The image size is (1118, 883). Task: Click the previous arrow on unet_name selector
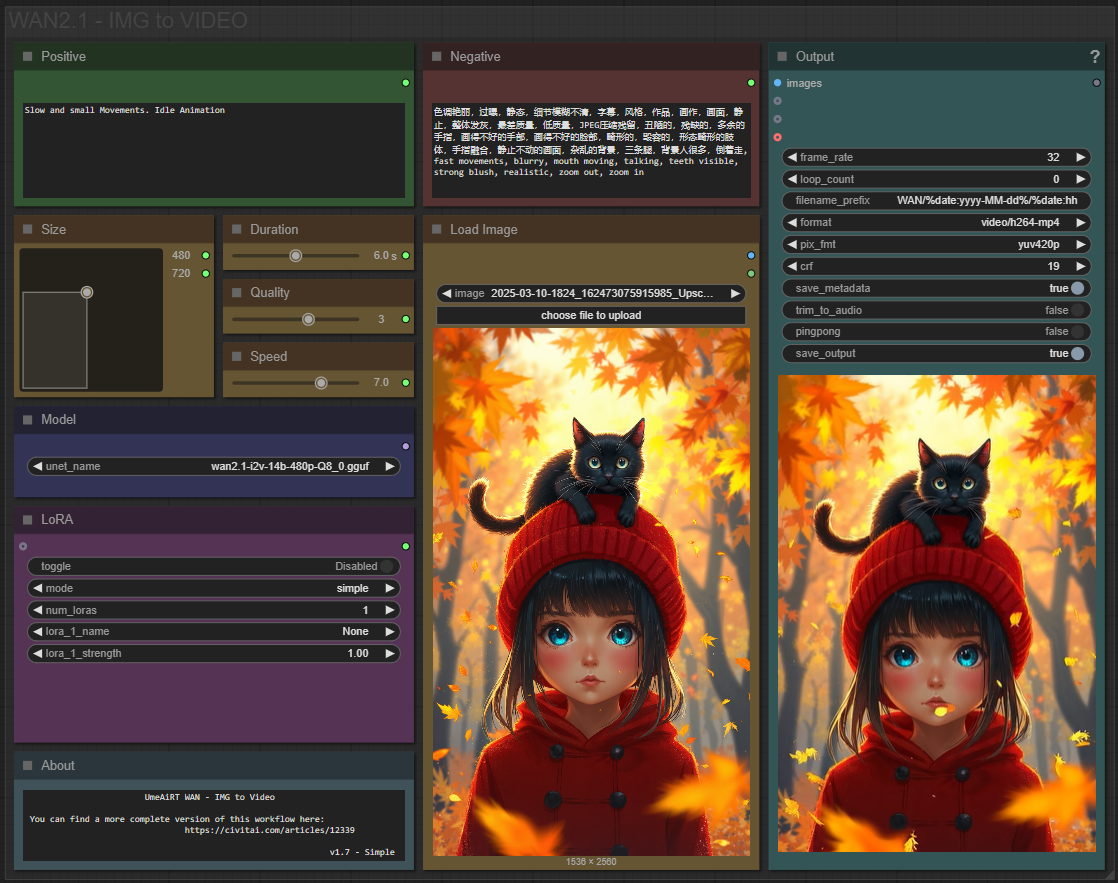coord(37,466)
